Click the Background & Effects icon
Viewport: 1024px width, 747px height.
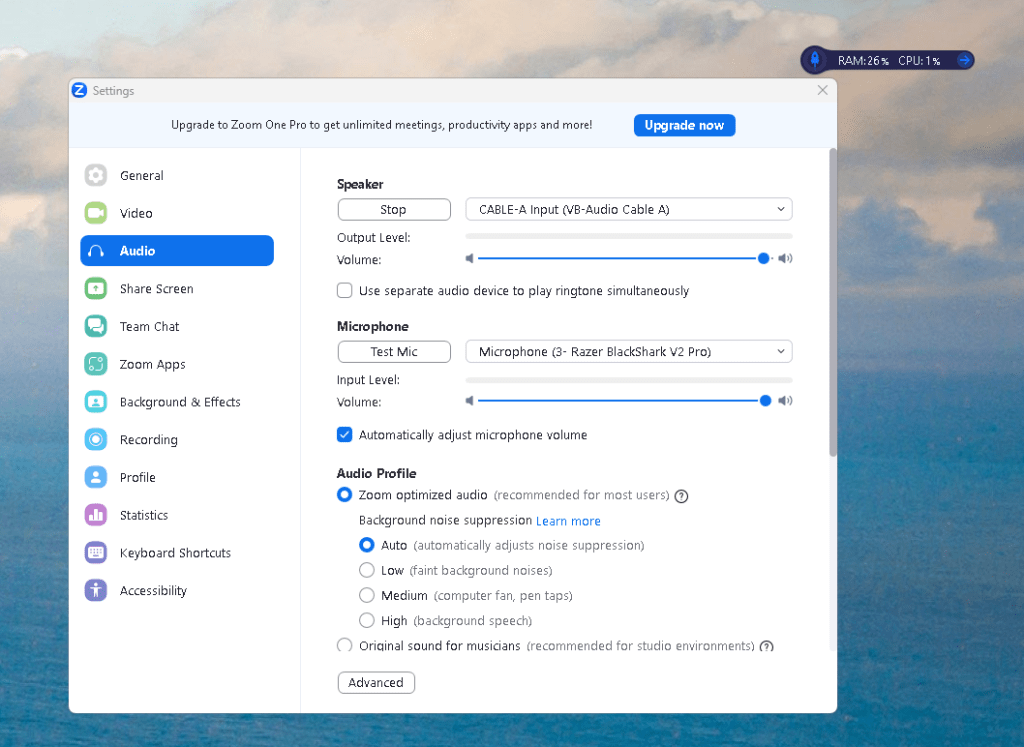[96, 402]
